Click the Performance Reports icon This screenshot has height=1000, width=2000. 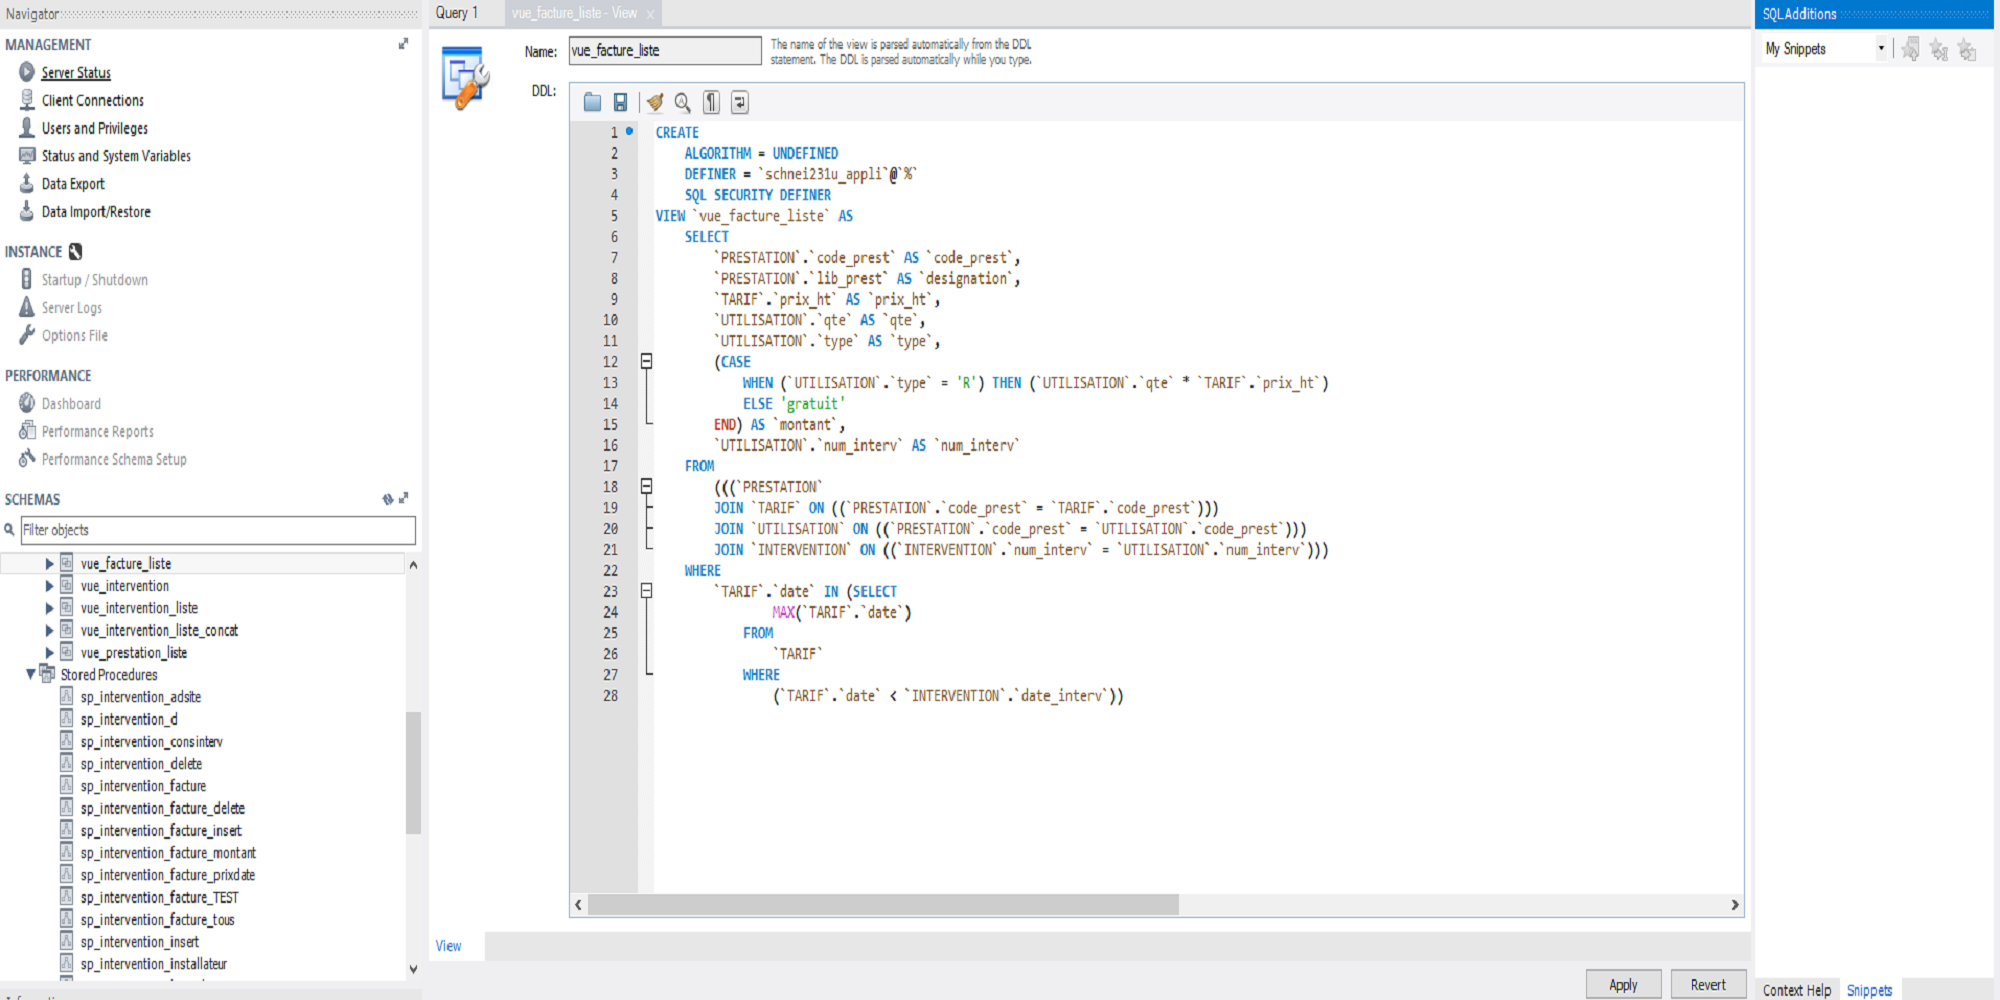pyautogui.click(x=27, y=430)
